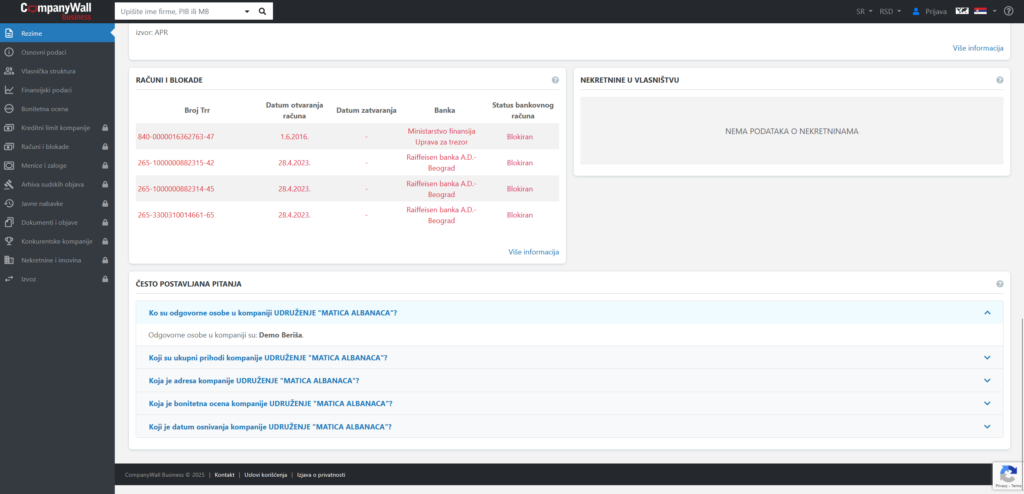The height and width of the screenshot is (494, 1024).
Task: Expand the bonitetna ocena FAQ question
Action: coord(986,404)
